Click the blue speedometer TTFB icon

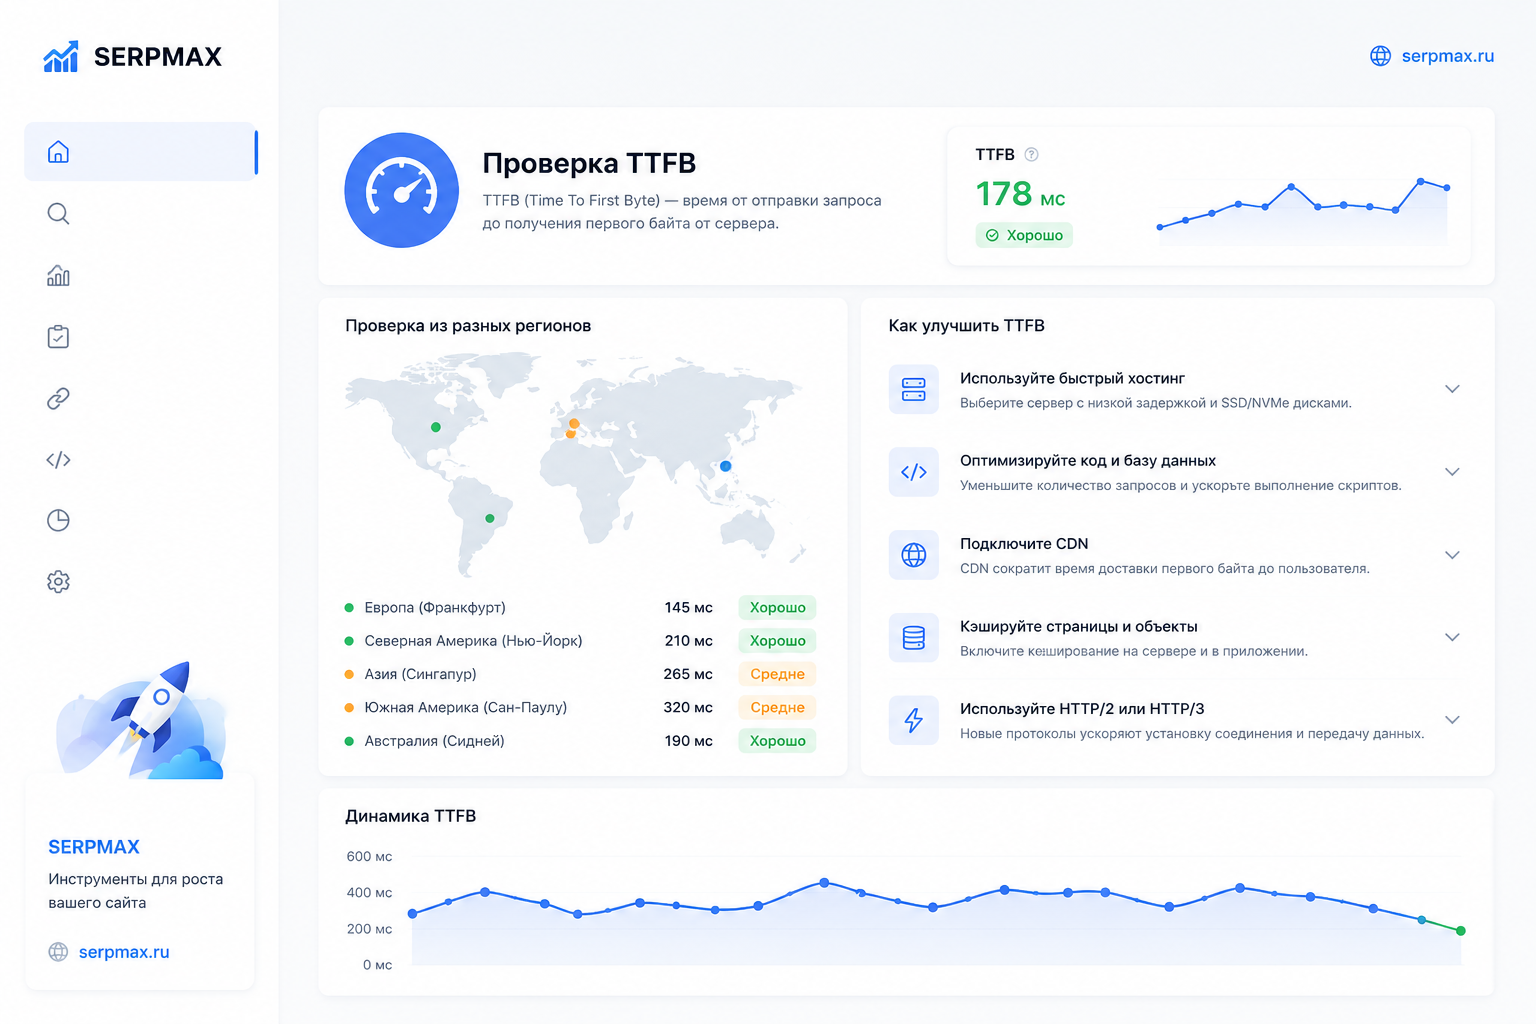point(402,190)
